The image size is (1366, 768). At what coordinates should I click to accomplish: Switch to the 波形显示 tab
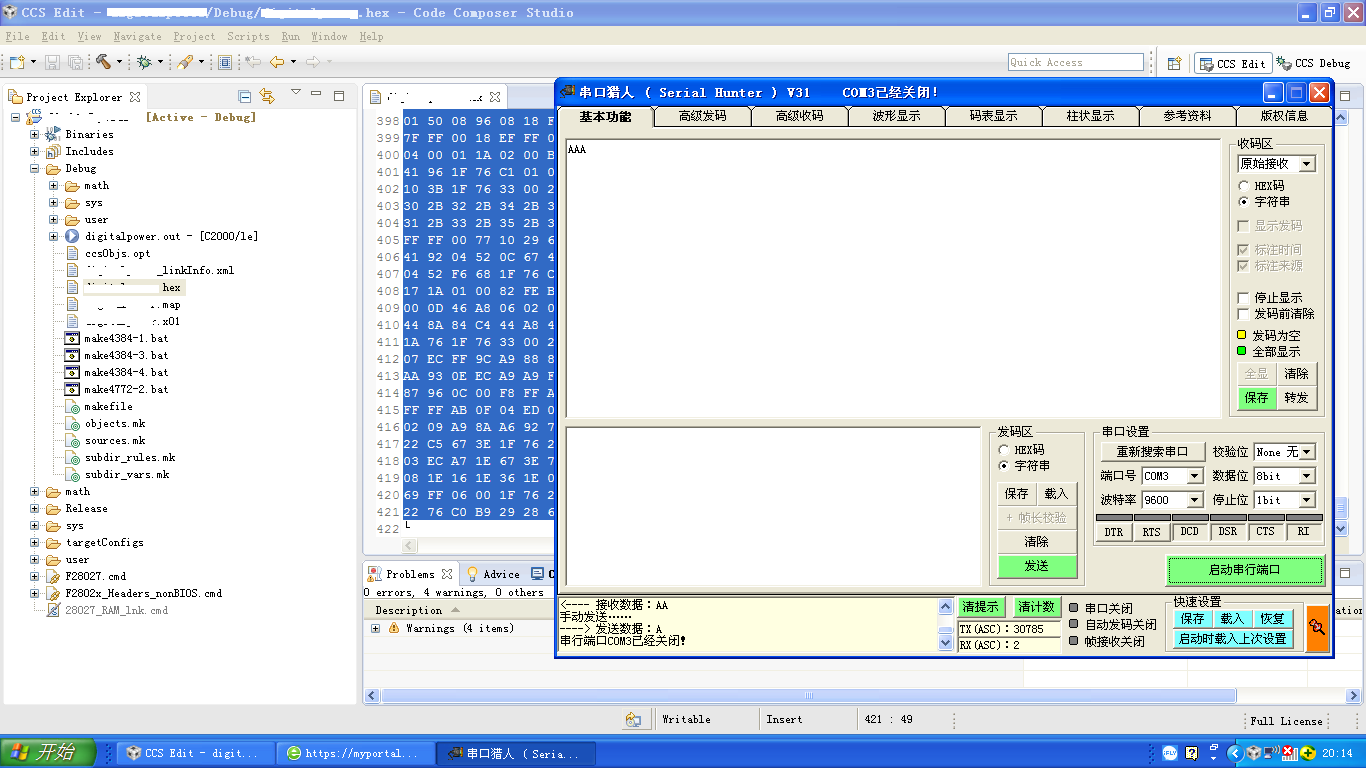pyautogui.click(x=897, y=116)
